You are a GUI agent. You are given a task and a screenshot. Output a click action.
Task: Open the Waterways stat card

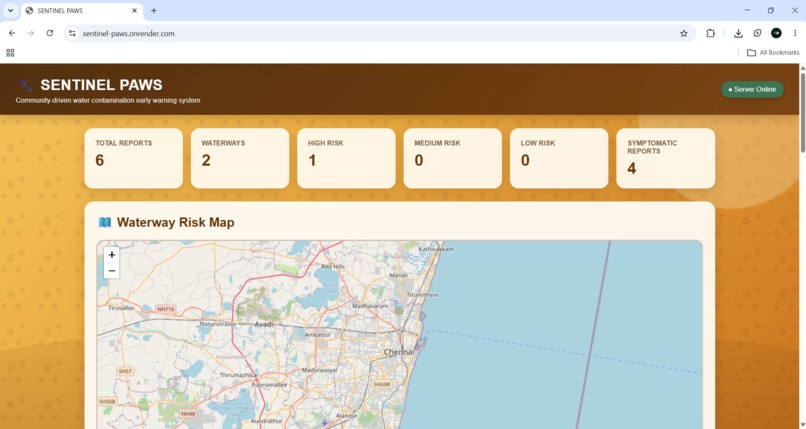[x=240, y=158]
